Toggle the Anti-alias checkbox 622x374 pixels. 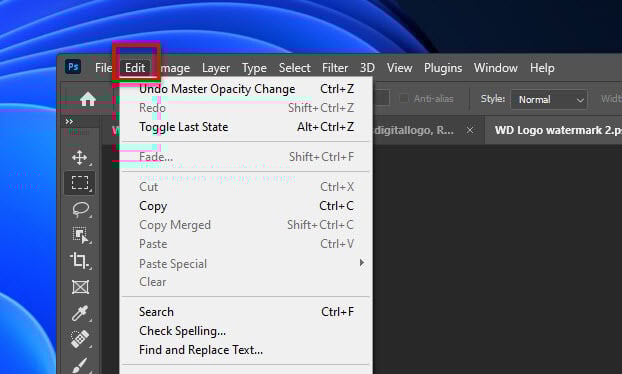tap(403, 98)
